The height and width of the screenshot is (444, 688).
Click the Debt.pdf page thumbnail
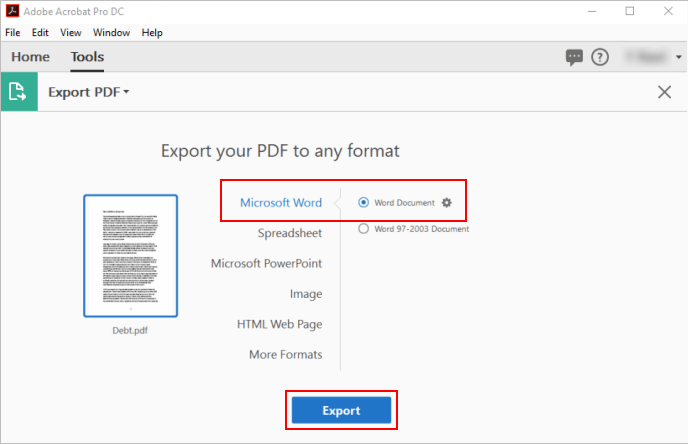(x=131, y=256)
